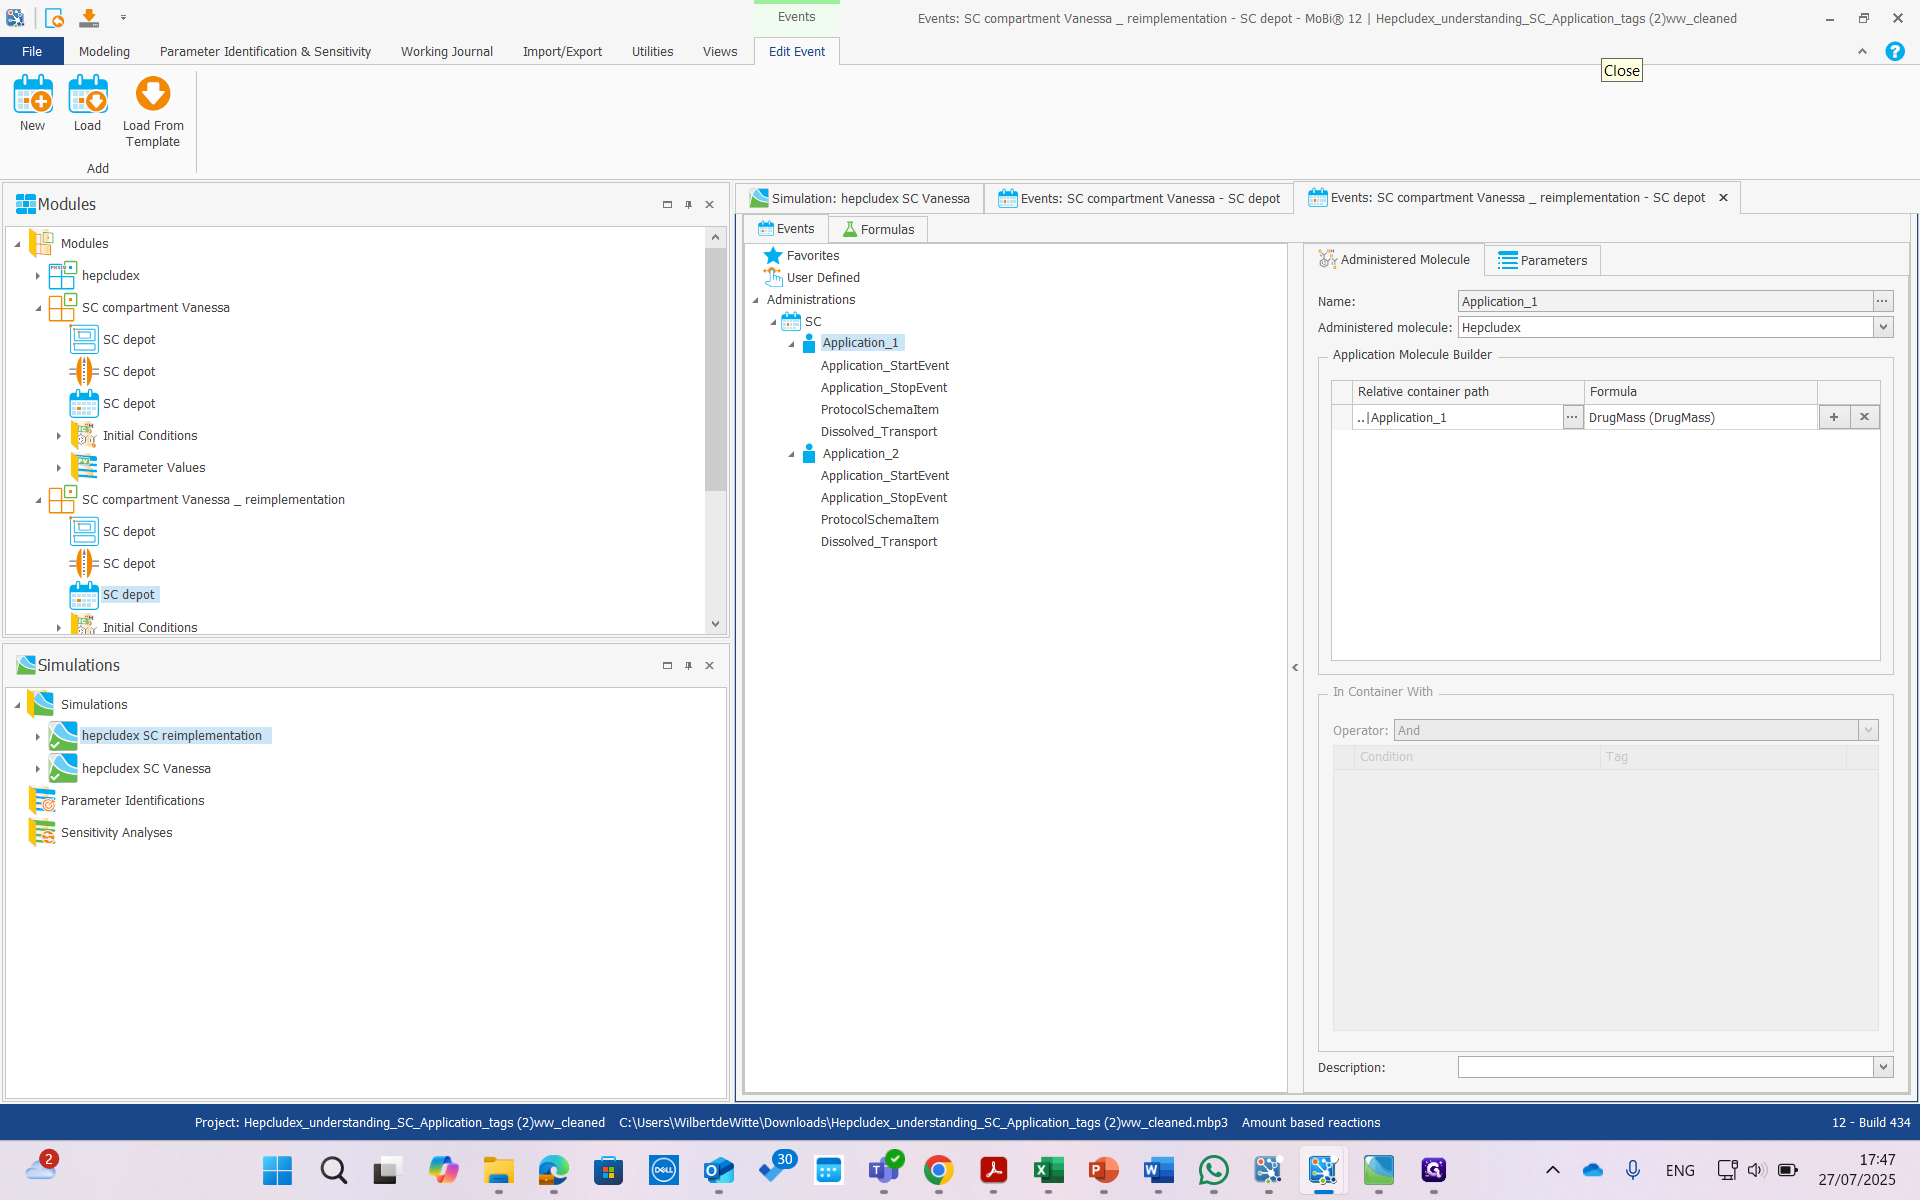Pin the Modules panel
This screenshot has width=1920, height=1200.
688,205
